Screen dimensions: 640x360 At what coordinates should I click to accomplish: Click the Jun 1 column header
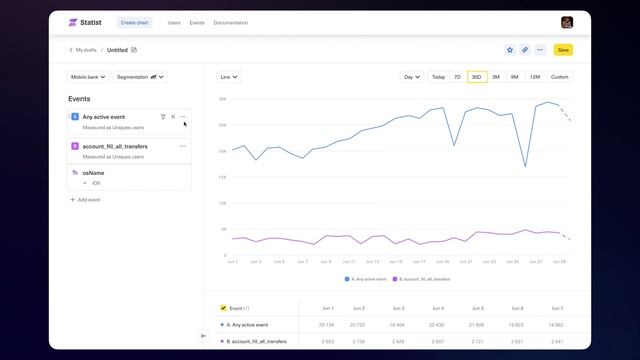click(328, 308)
